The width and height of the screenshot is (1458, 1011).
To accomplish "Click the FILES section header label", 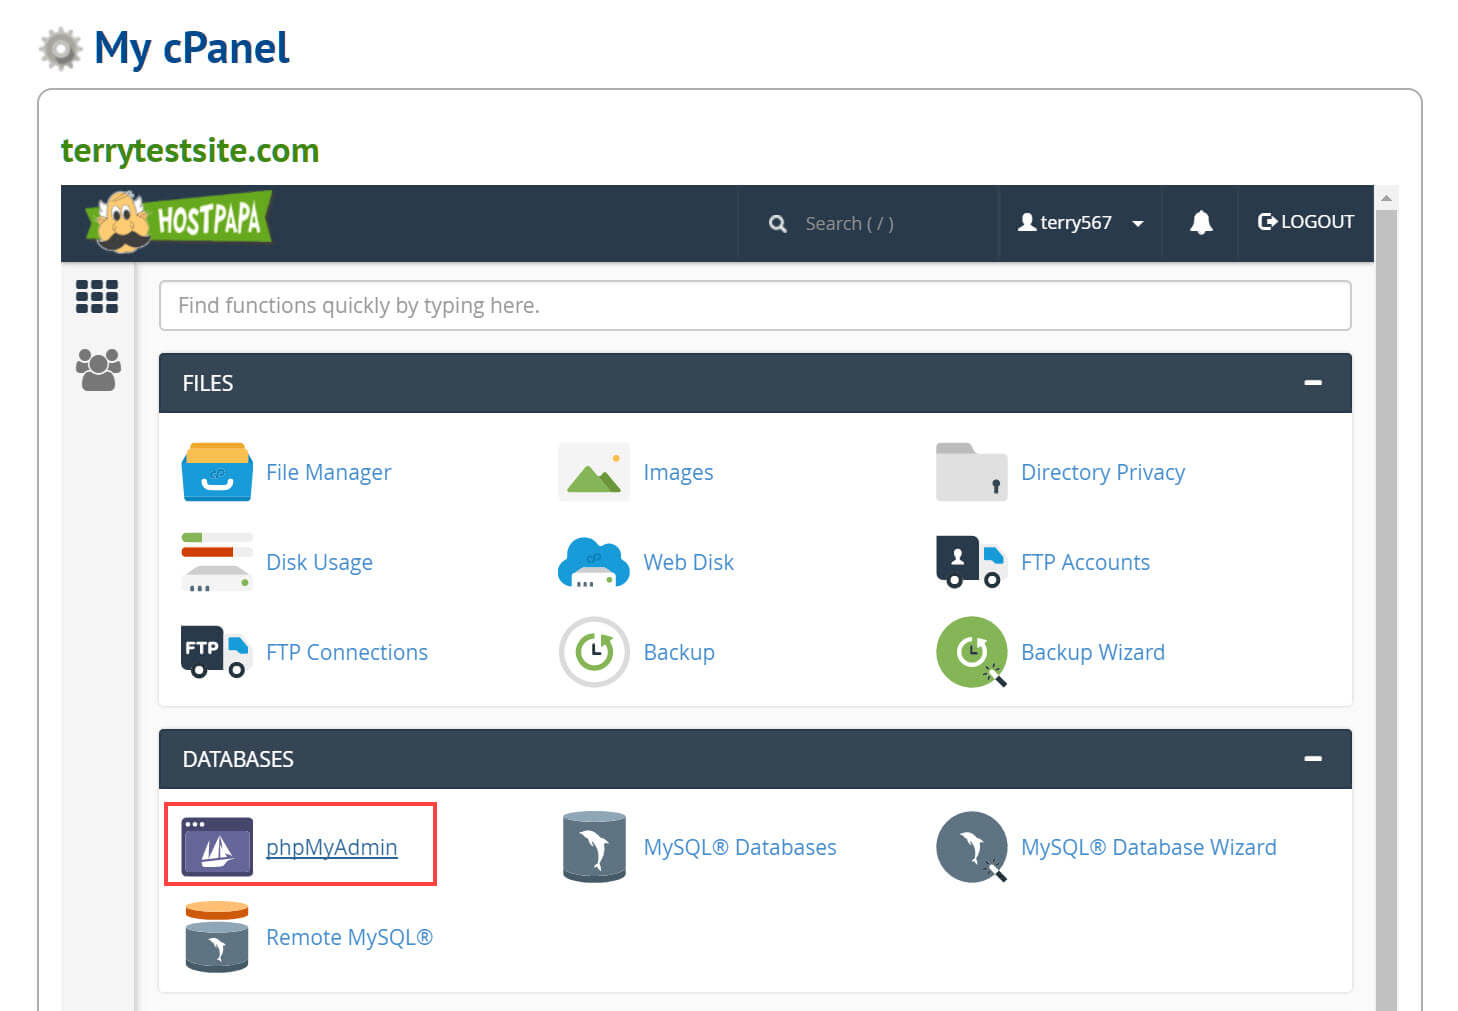I will tap(208, 383).
